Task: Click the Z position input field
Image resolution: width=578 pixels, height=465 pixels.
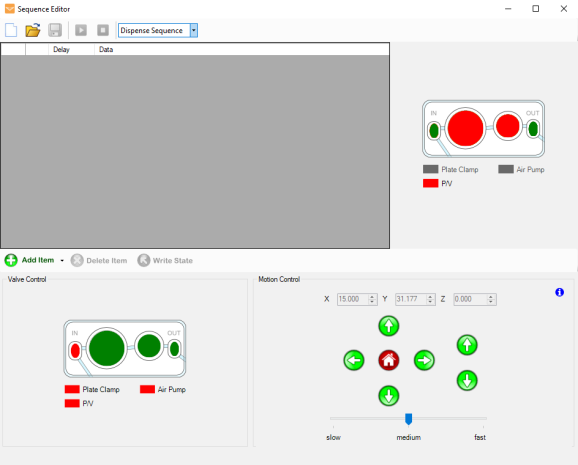Action: pyautogui.click(x=470, y=299)
